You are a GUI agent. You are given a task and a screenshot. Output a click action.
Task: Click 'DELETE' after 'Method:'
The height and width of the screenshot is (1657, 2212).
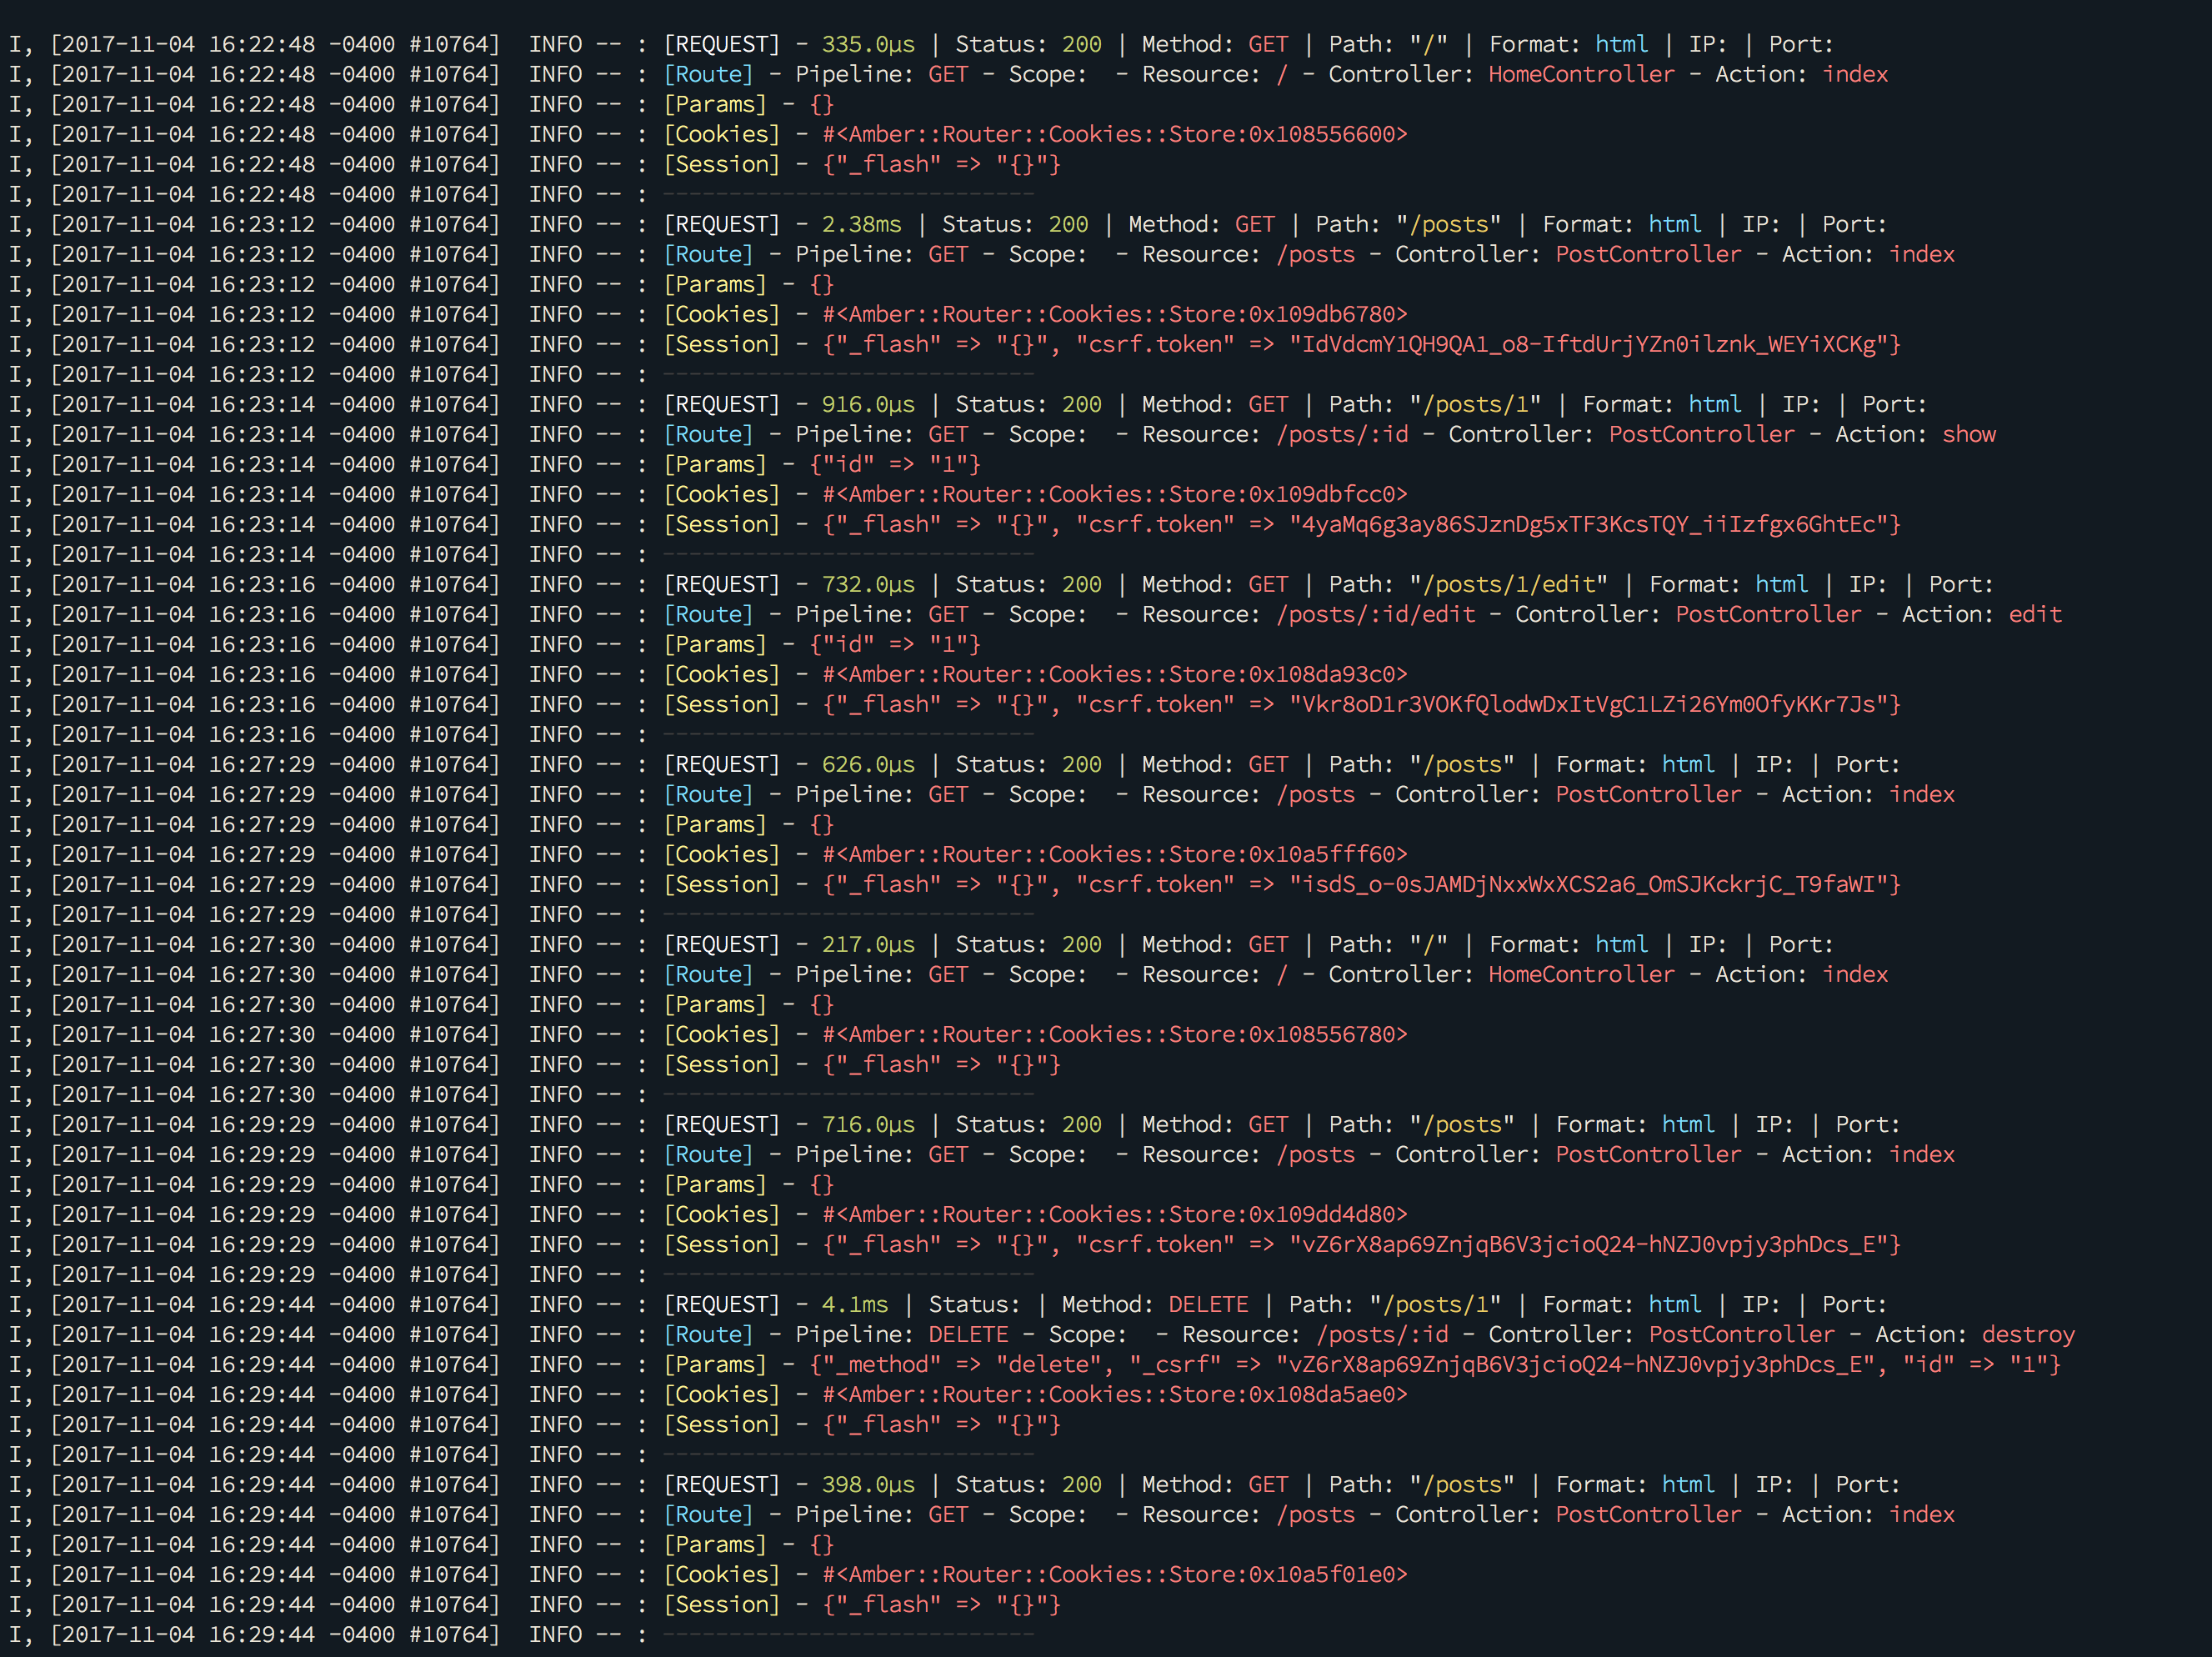coord(1208,1304)
